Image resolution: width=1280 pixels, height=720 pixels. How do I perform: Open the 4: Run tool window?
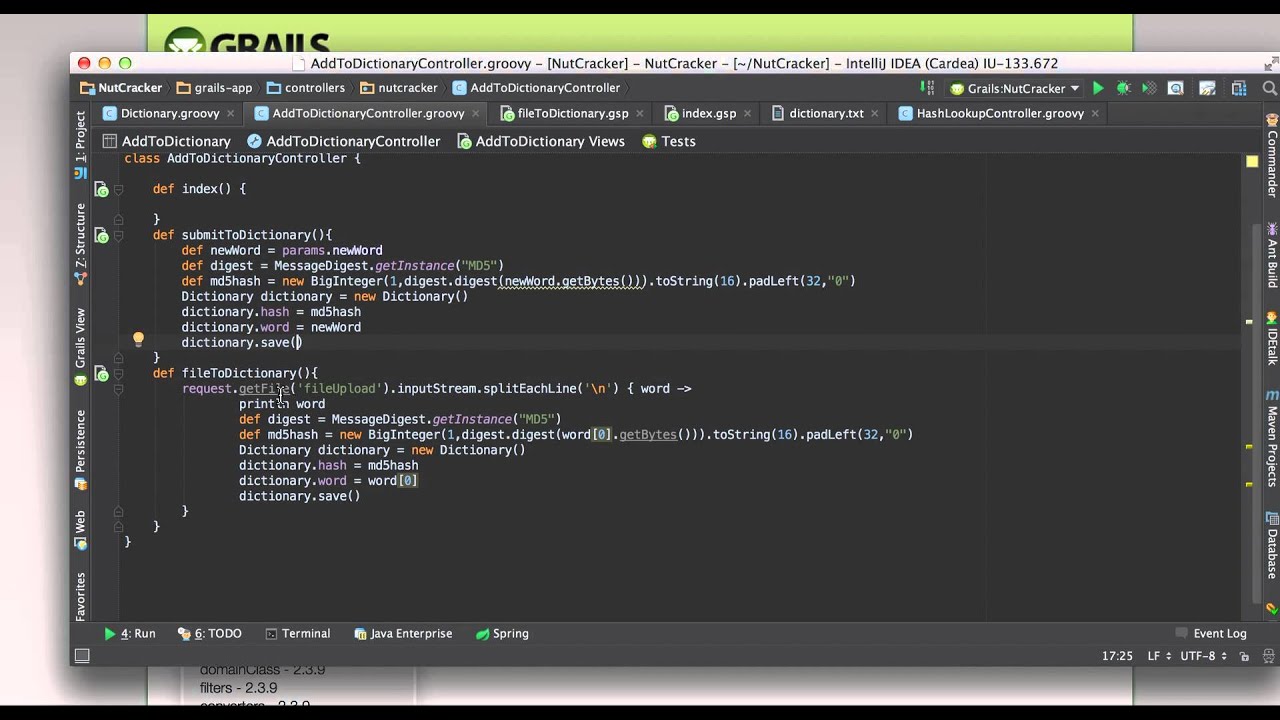point(130,634)
